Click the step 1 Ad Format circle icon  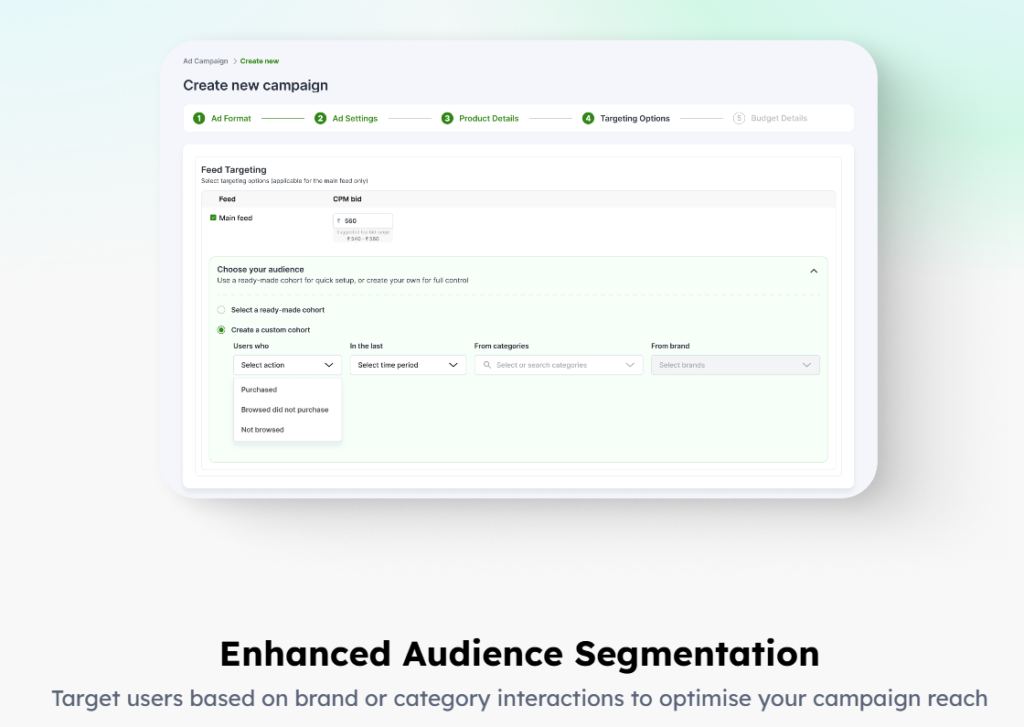[x=199, y=118]
